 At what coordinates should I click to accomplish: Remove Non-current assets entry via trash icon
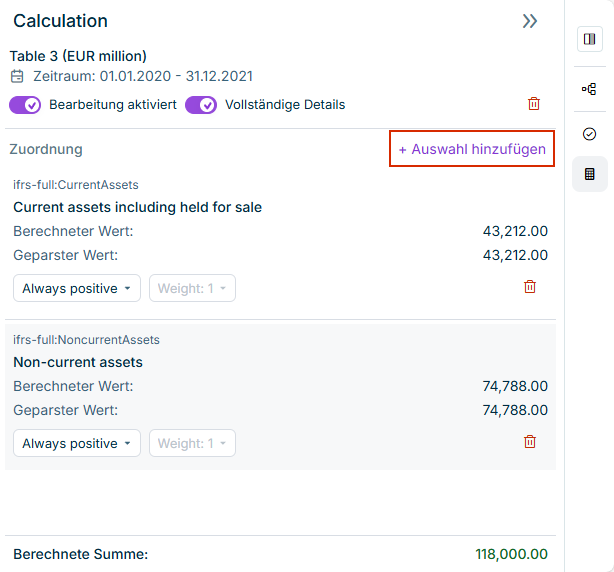530,442
